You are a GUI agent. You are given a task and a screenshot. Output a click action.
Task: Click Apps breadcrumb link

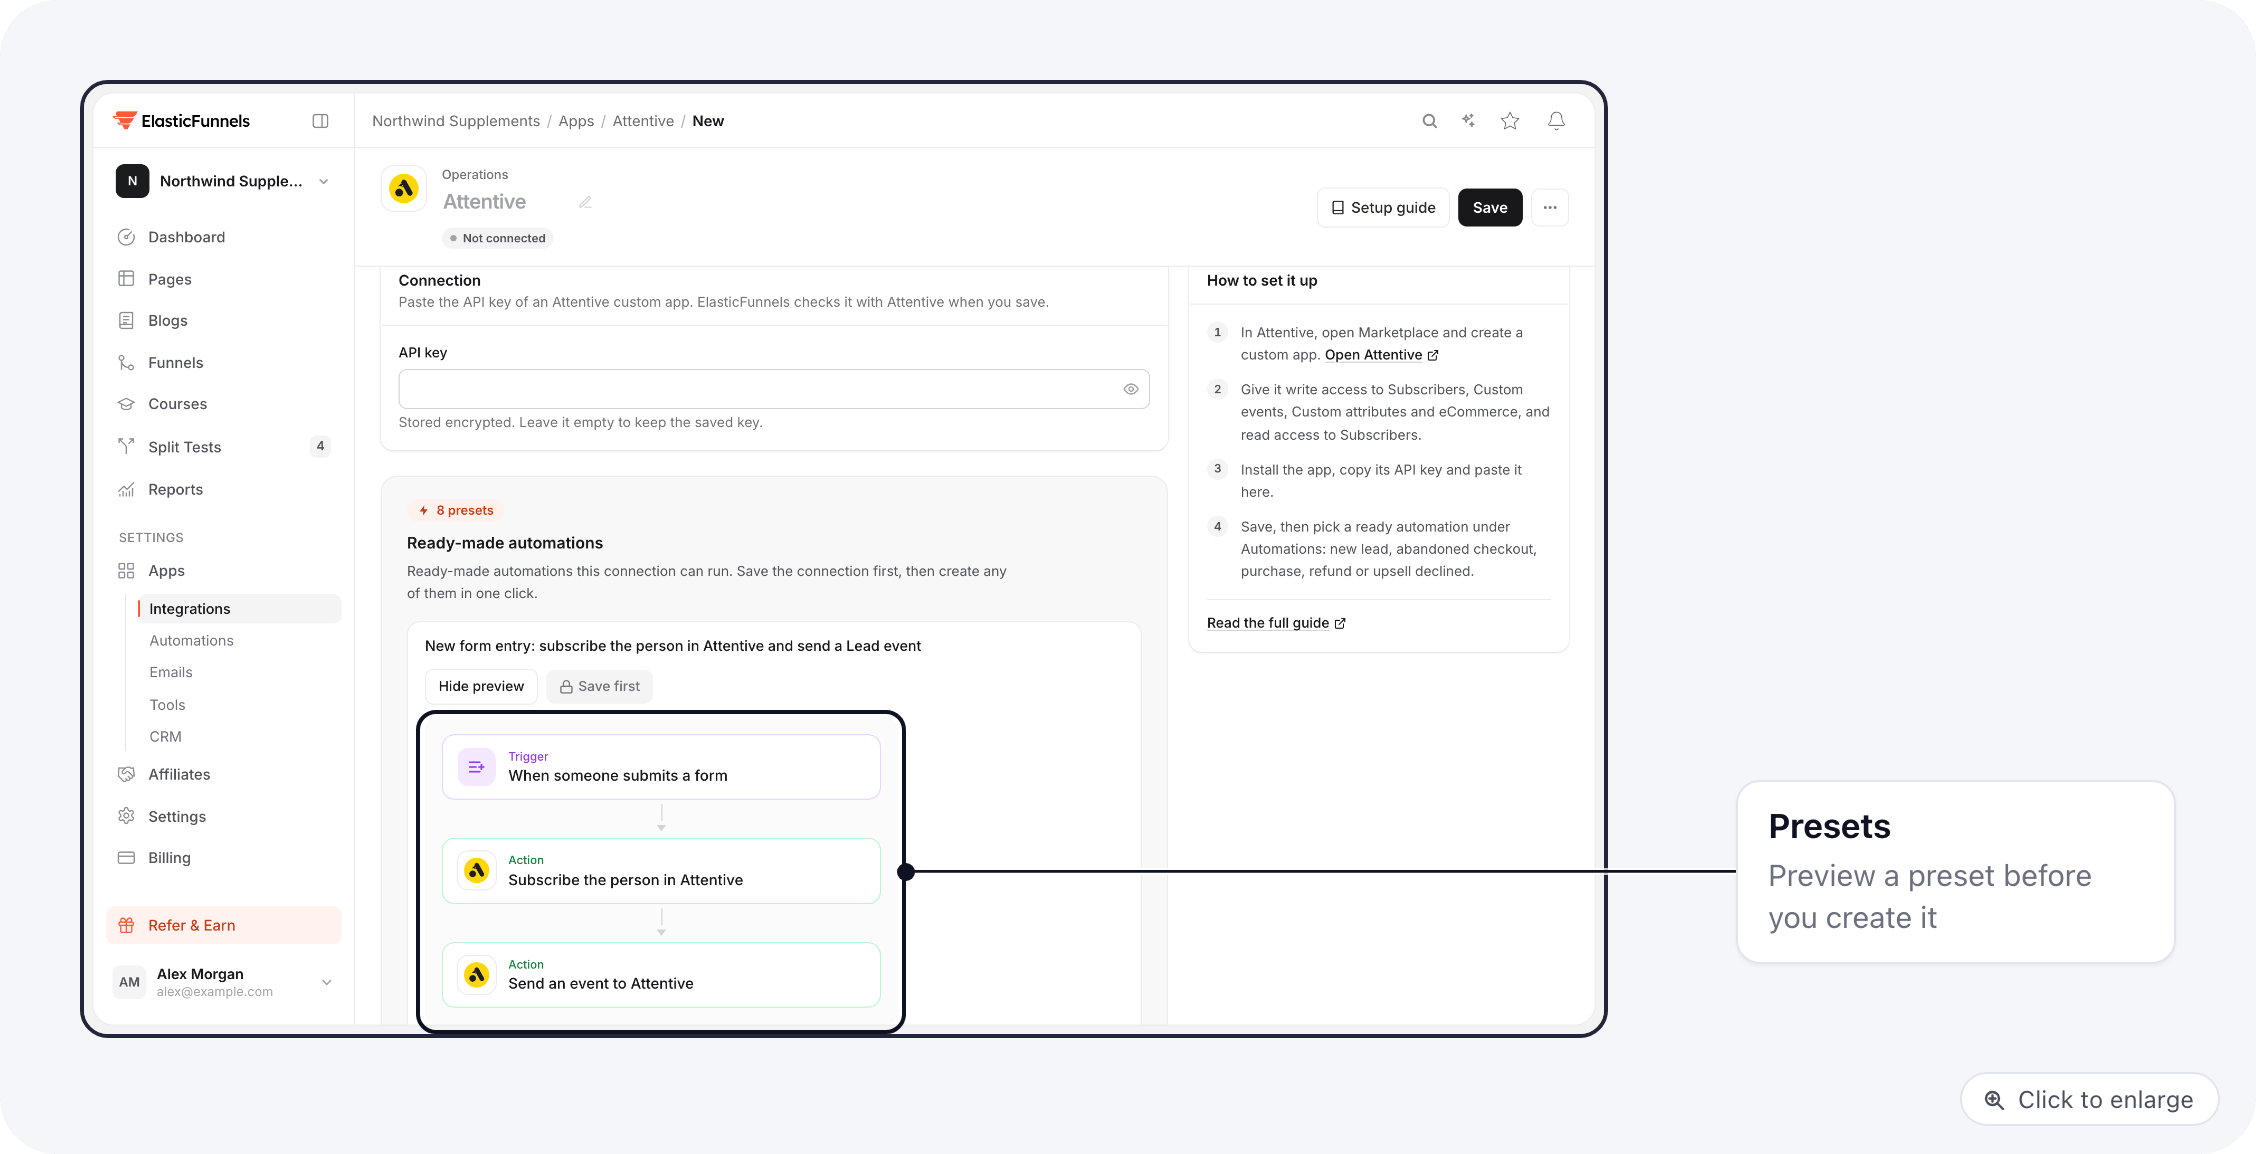pyautogui.click(x=576, y=121)
